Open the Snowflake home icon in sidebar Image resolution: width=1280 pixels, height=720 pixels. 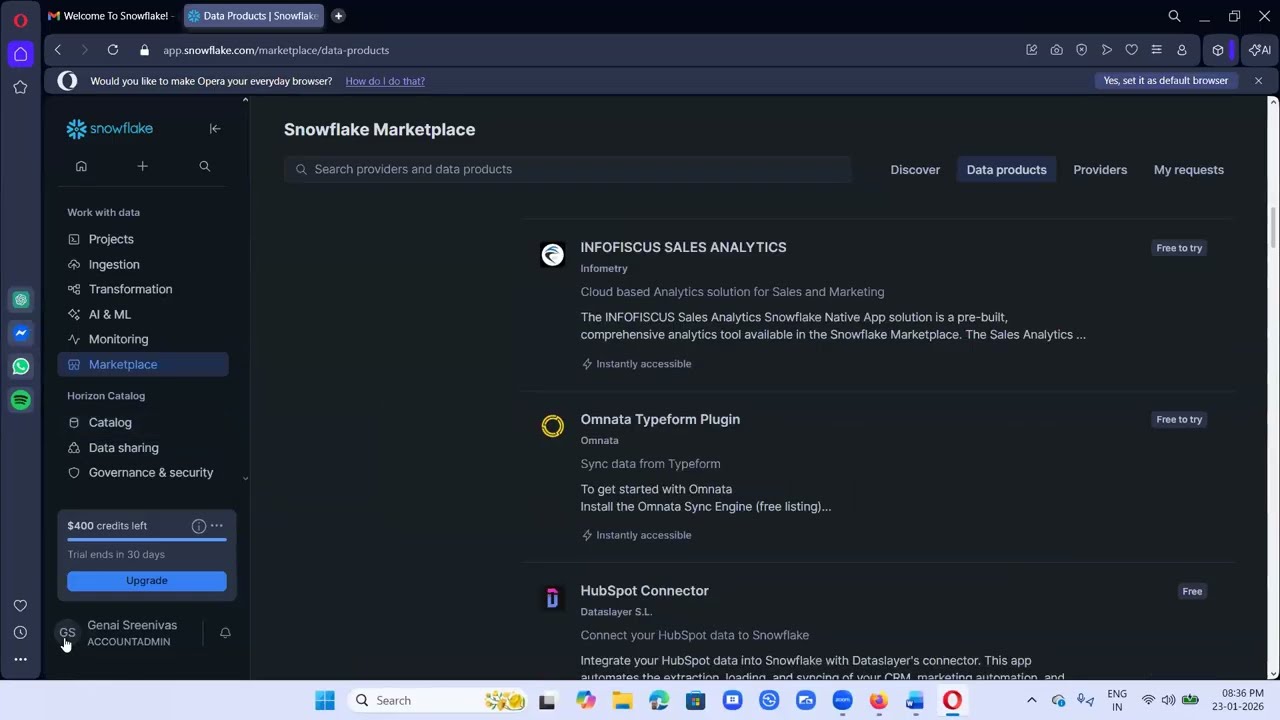coord(81,166)
